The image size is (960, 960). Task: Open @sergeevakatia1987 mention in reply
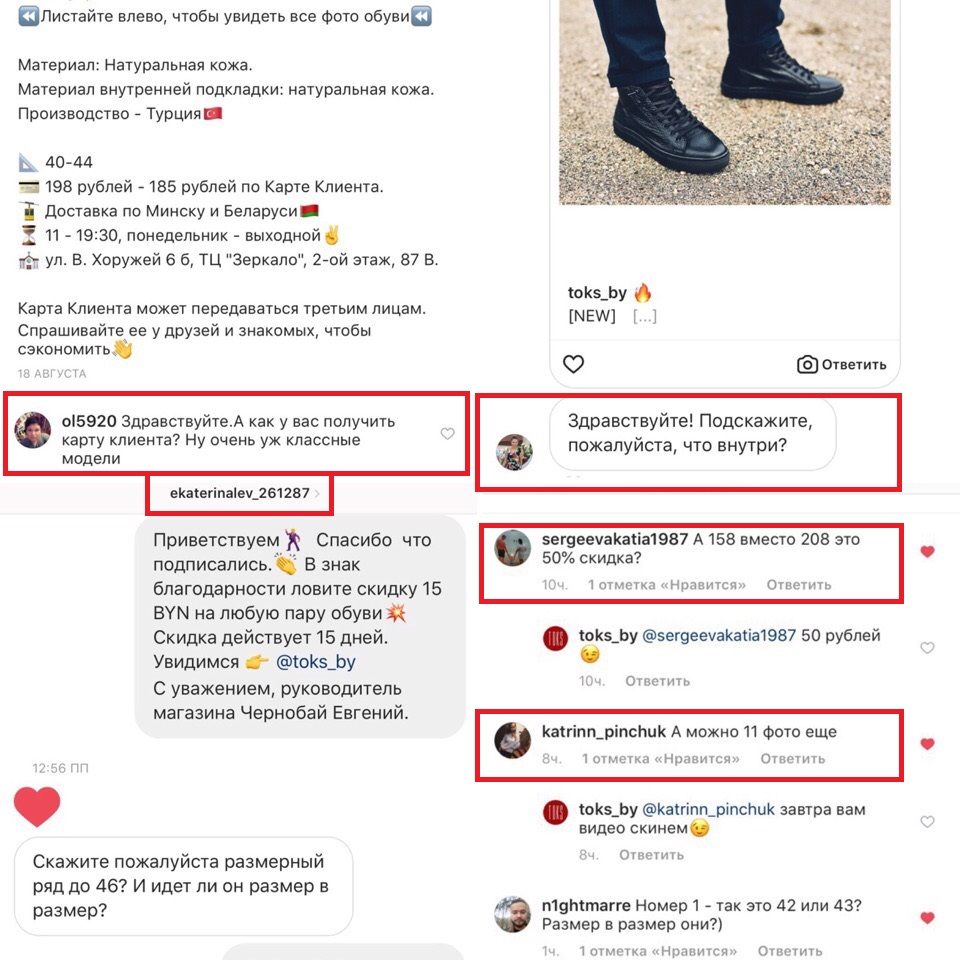(x=719, y=636)
